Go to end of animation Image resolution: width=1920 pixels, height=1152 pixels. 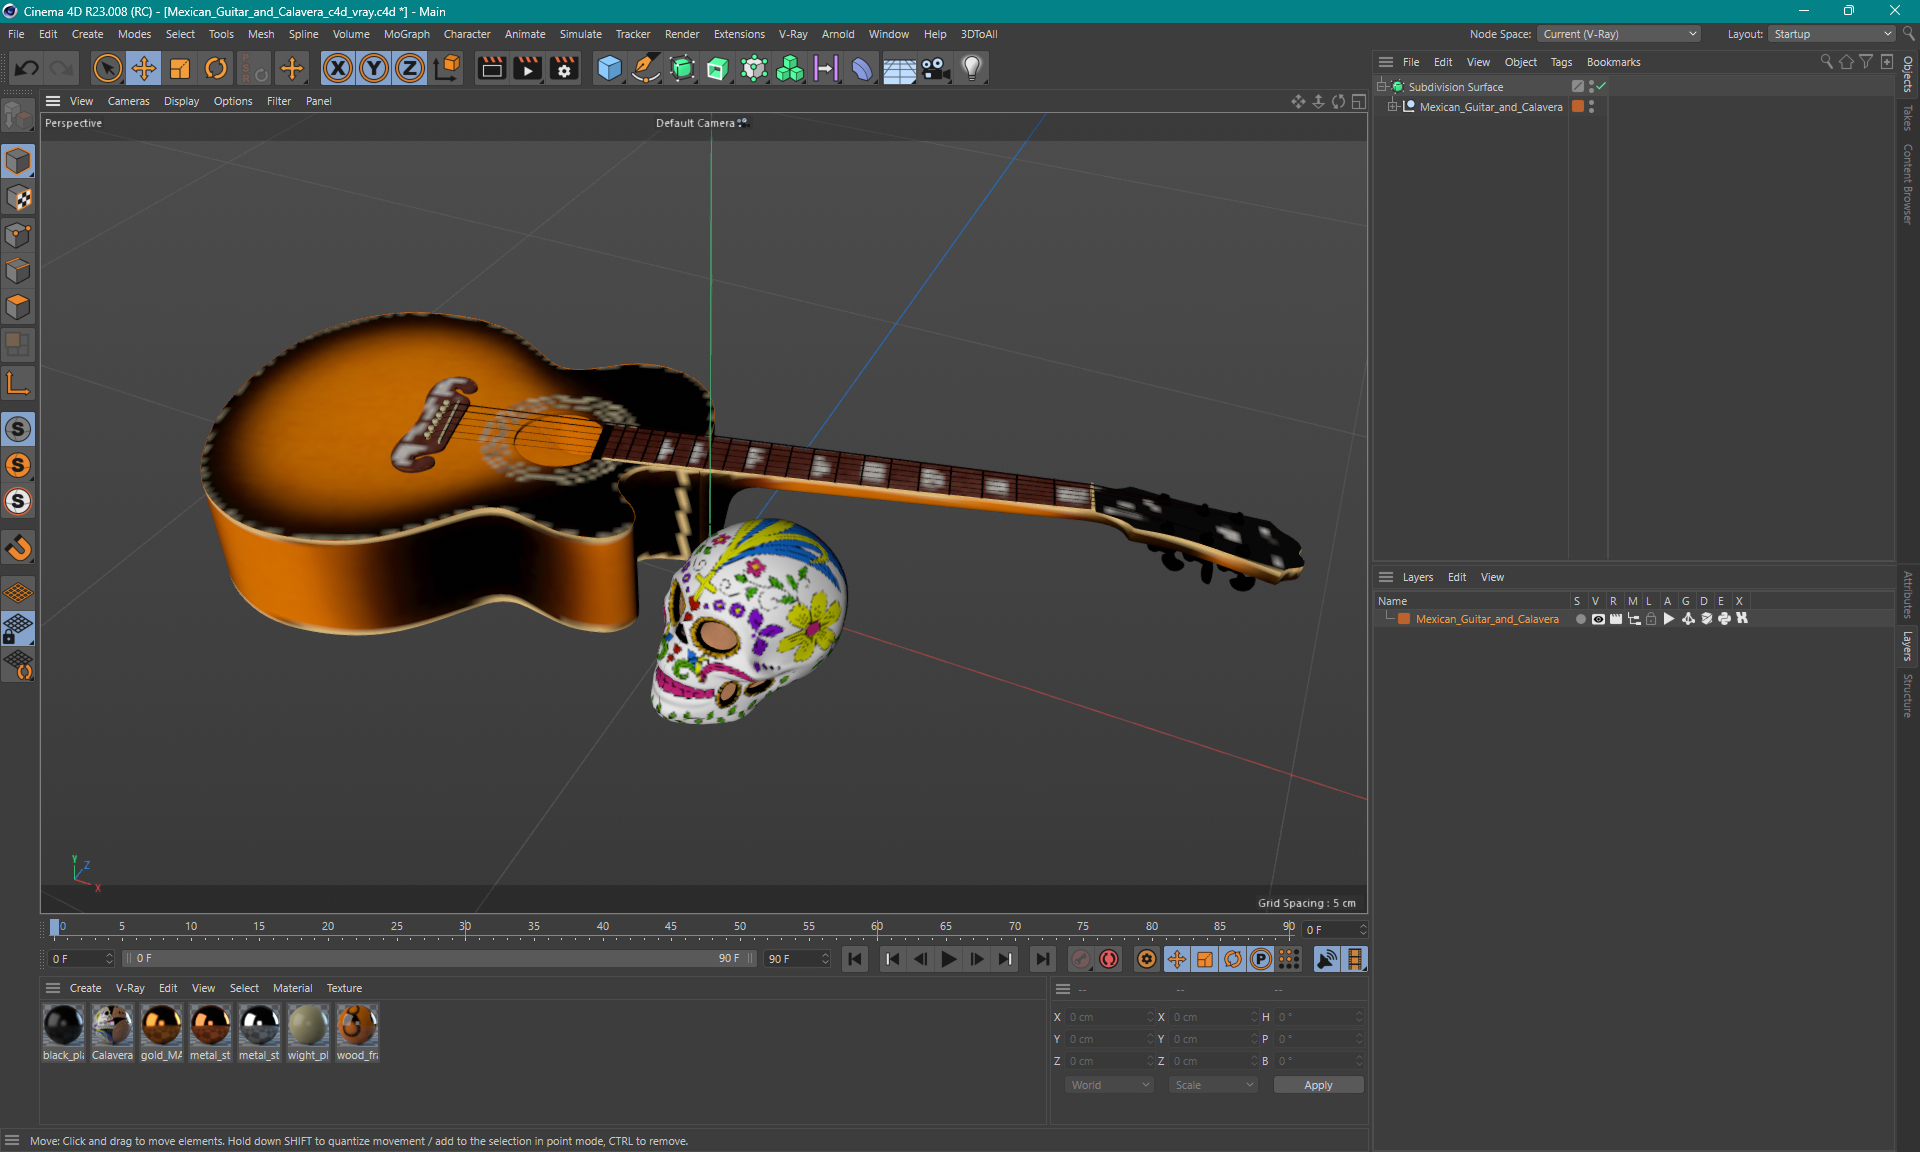(x=1042, y=959)
